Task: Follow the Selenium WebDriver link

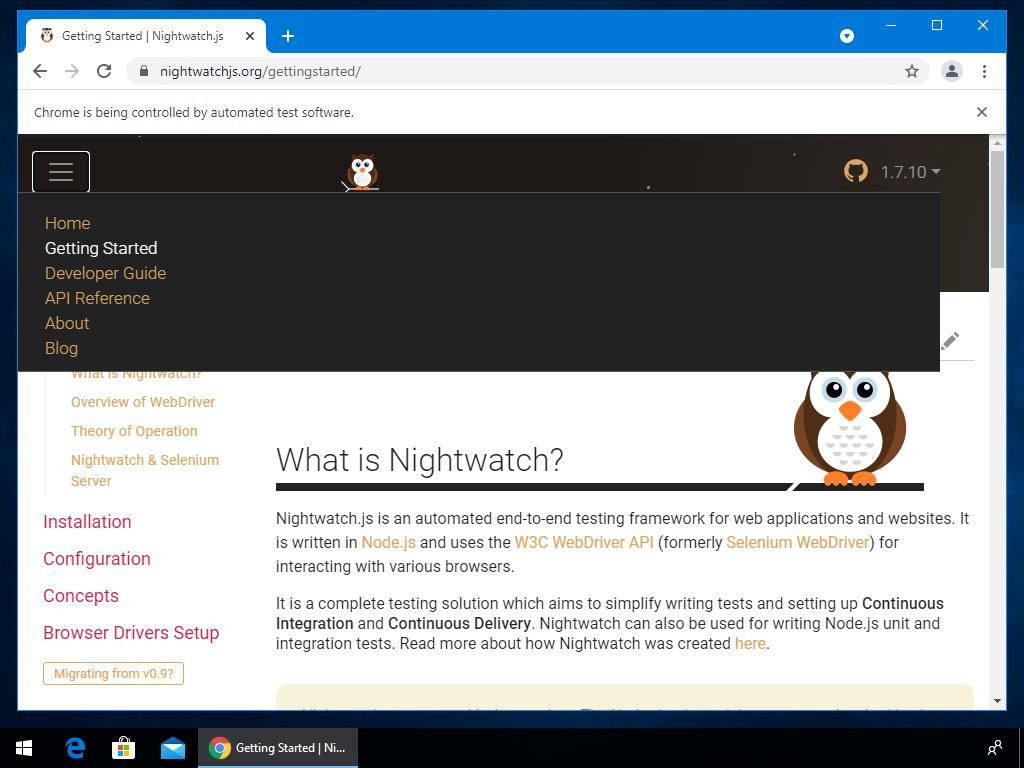Action: 797,543
